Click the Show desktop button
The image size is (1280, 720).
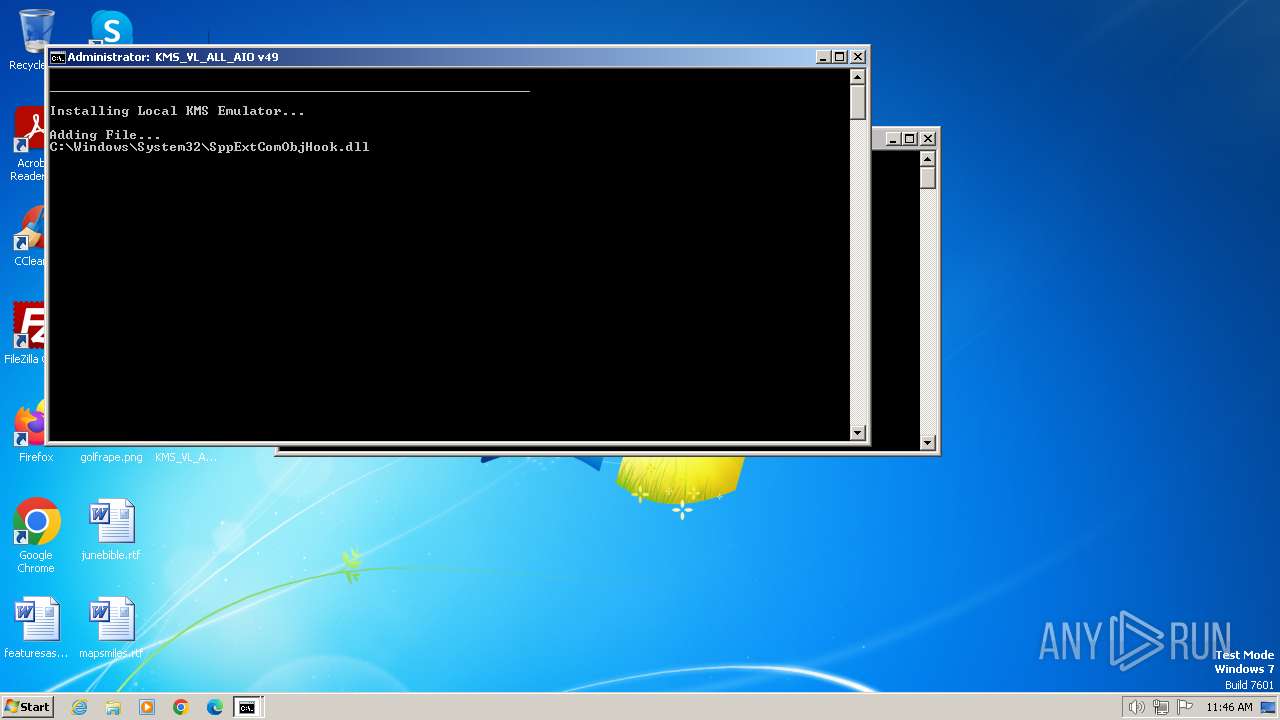[1268, 707]
